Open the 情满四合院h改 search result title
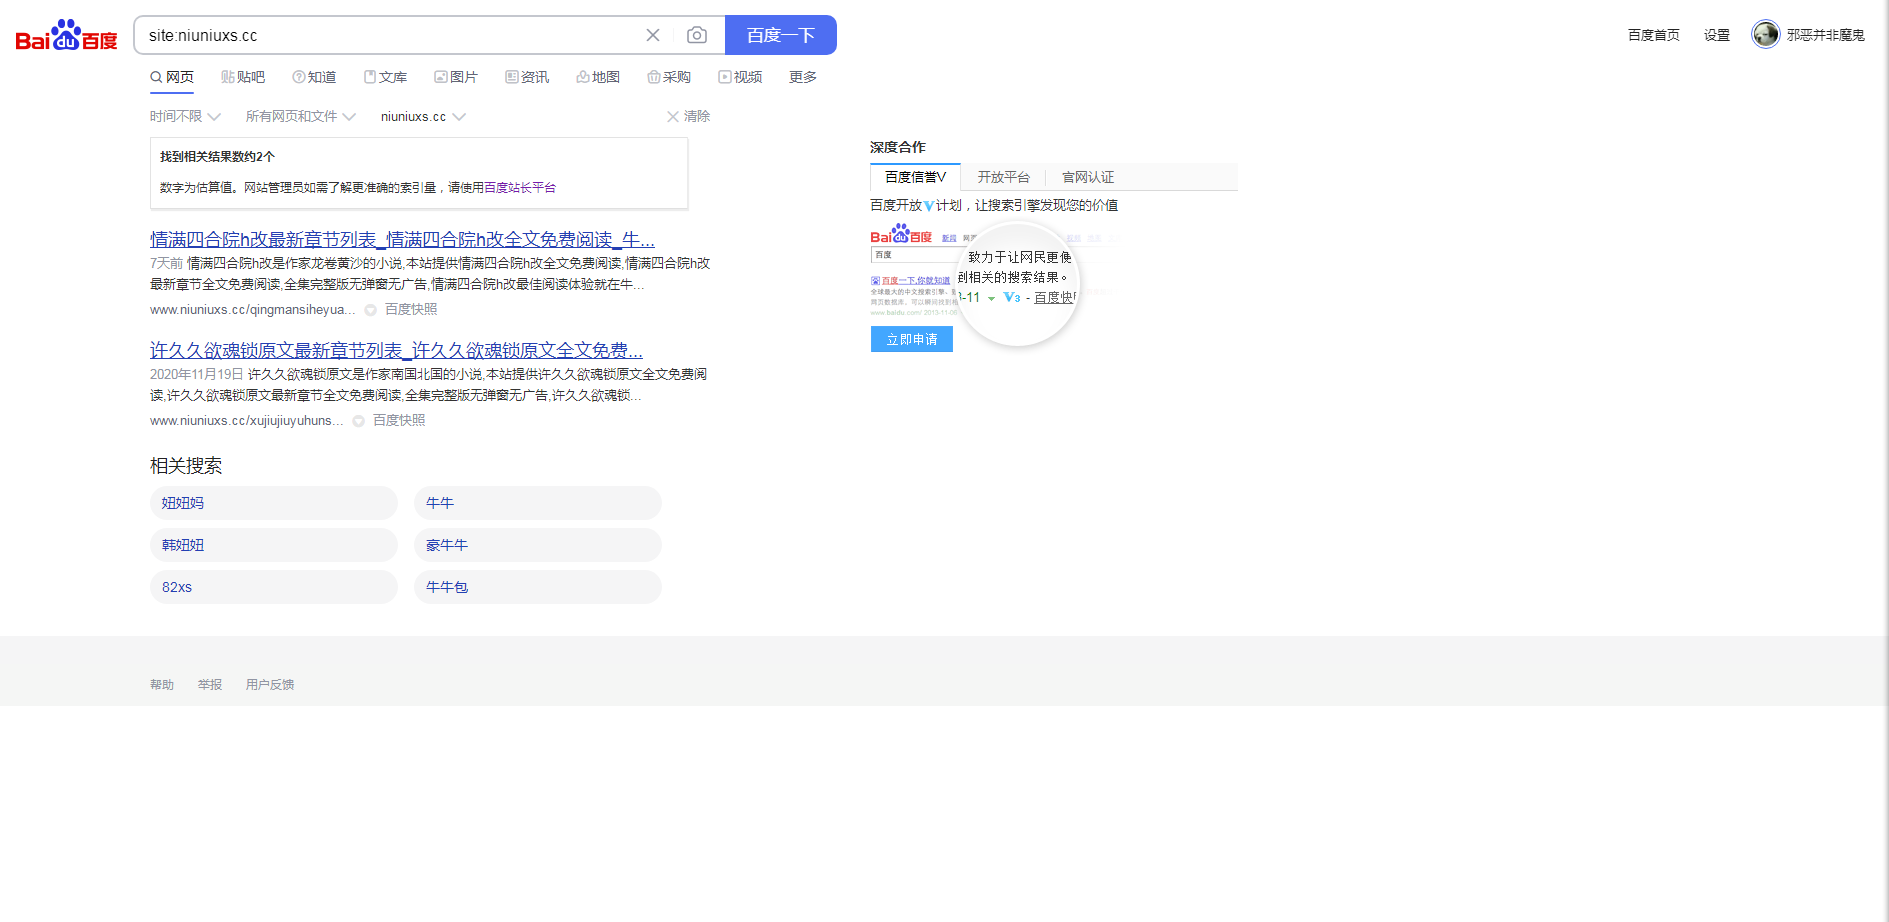Image resolution: width=1889 pixels, height=922 pixels. point(402,239)
